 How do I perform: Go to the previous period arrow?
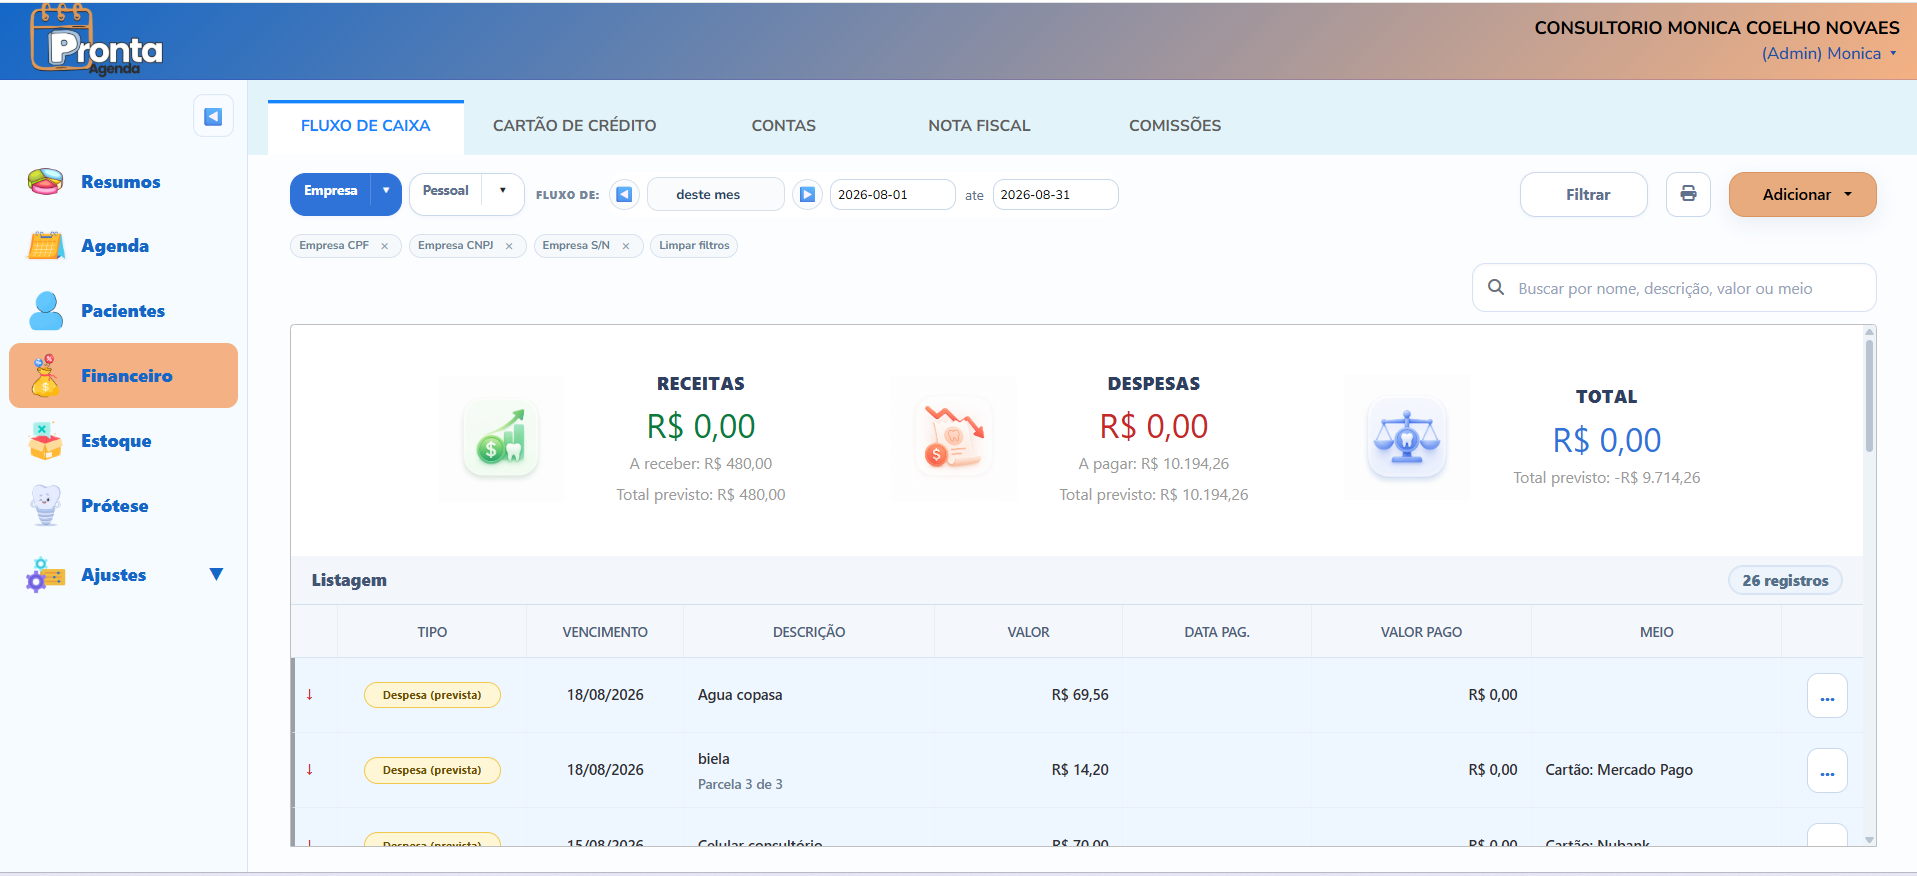[x=624, y=194]
